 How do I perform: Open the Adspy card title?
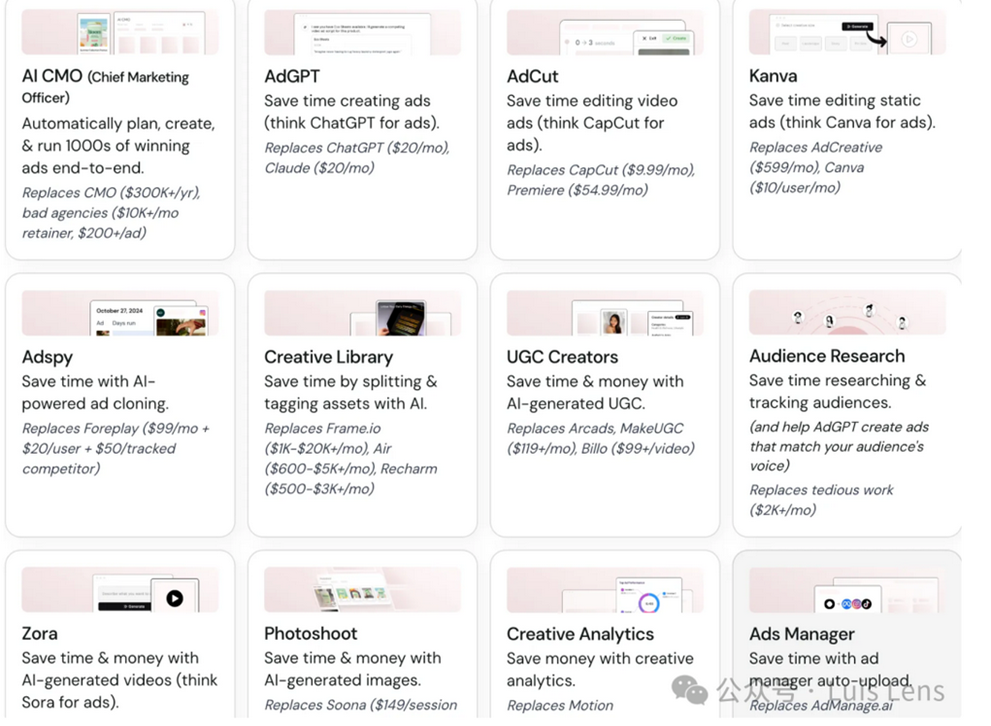click(x=47, y=357)
